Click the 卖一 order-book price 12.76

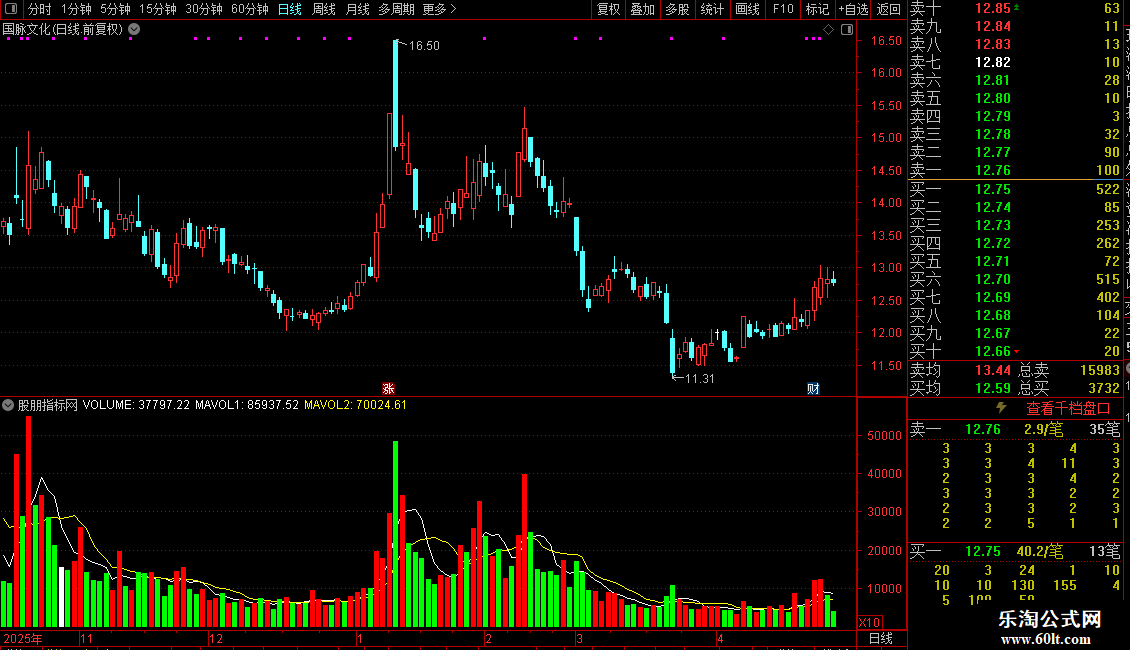(x=992, y=170)
